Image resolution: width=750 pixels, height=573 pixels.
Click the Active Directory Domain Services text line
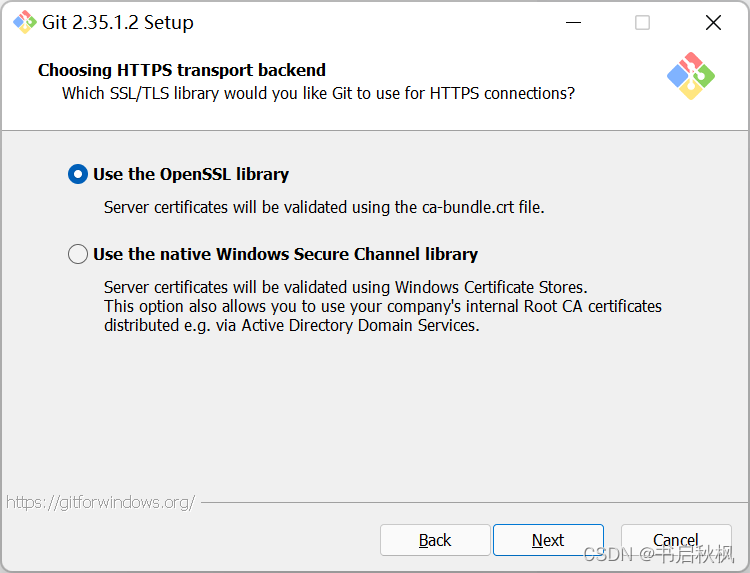tap(291, 325)
